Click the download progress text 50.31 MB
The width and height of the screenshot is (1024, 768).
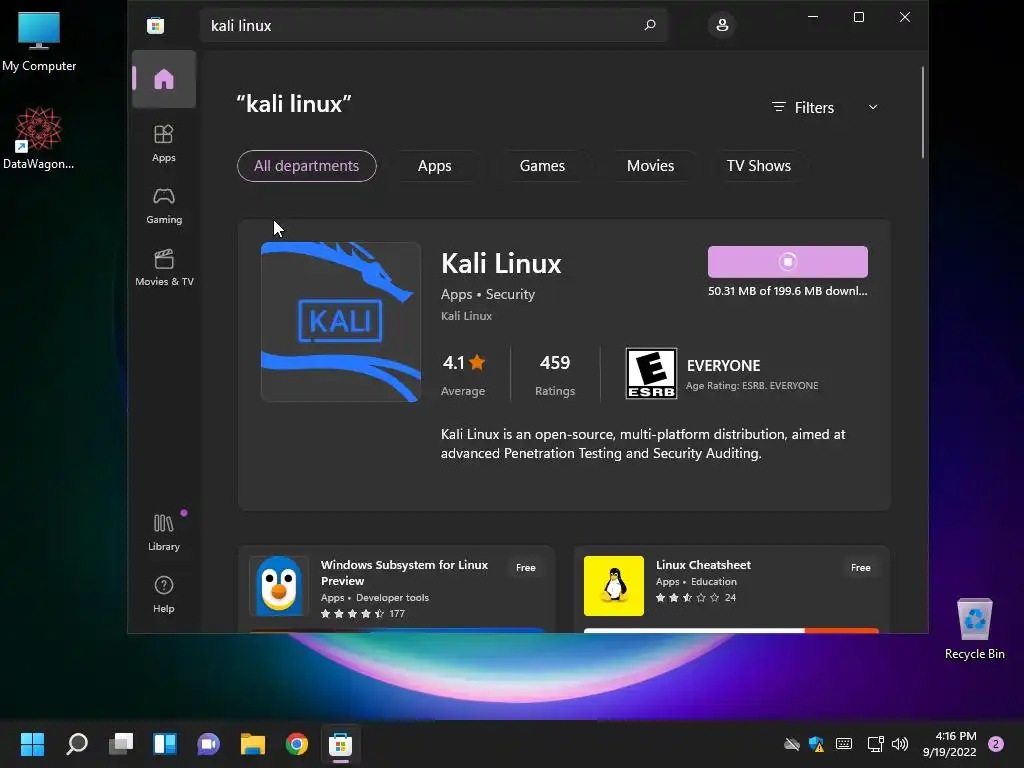pyautogui.click(x=788, y=291)
